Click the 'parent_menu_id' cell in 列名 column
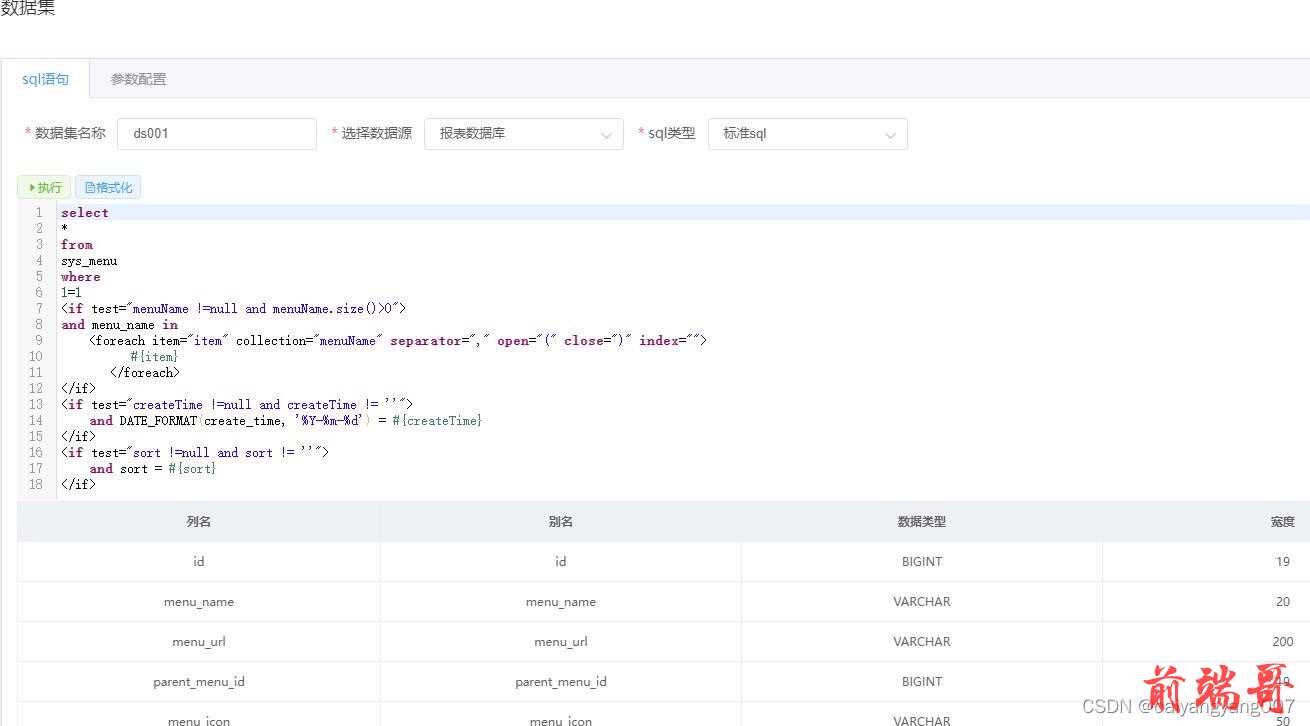The width and height of the screenshot is (1310, 726). click(198, 682)
